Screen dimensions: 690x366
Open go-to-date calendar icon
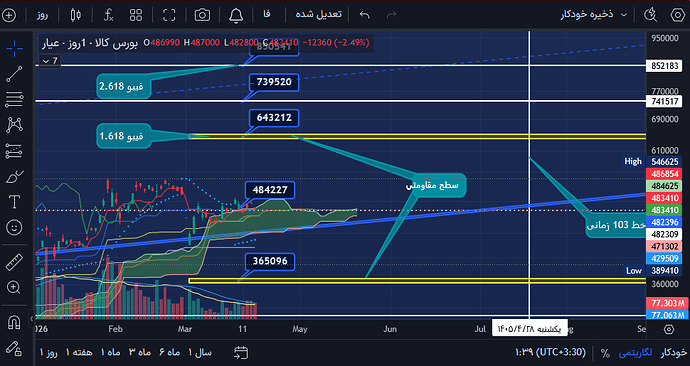[241, 353]
